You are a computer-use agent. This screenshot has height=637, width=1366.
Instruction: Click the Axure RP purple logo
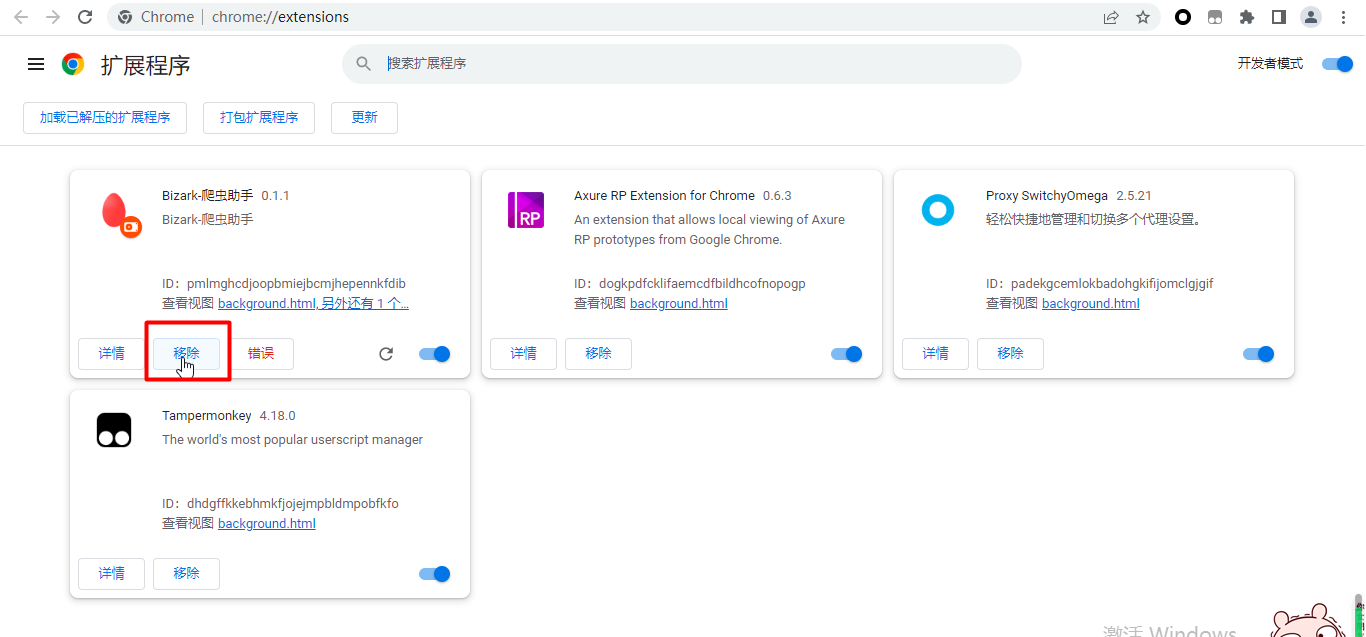(526, 210)
